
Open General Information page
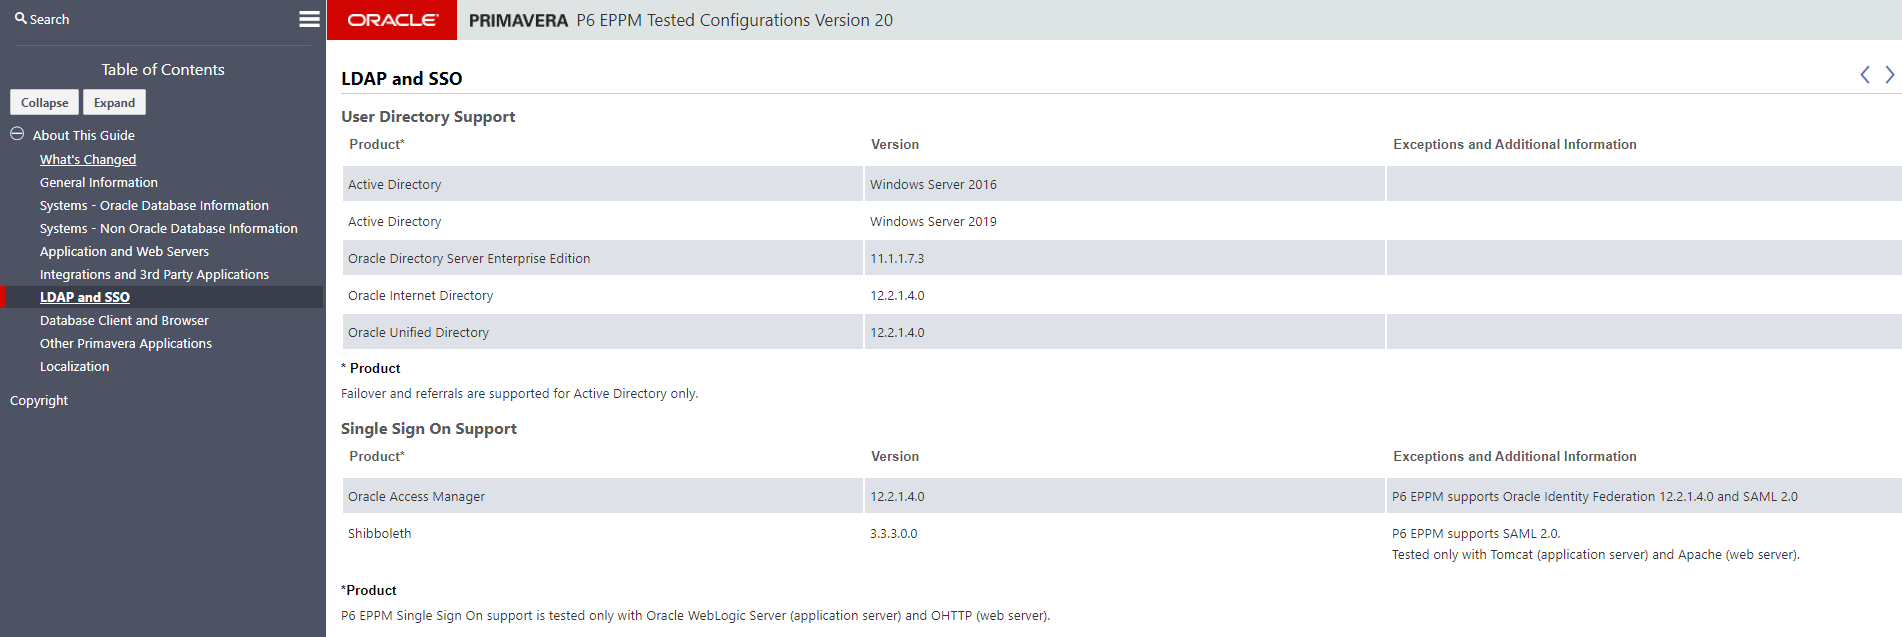(x=99, y=182)
